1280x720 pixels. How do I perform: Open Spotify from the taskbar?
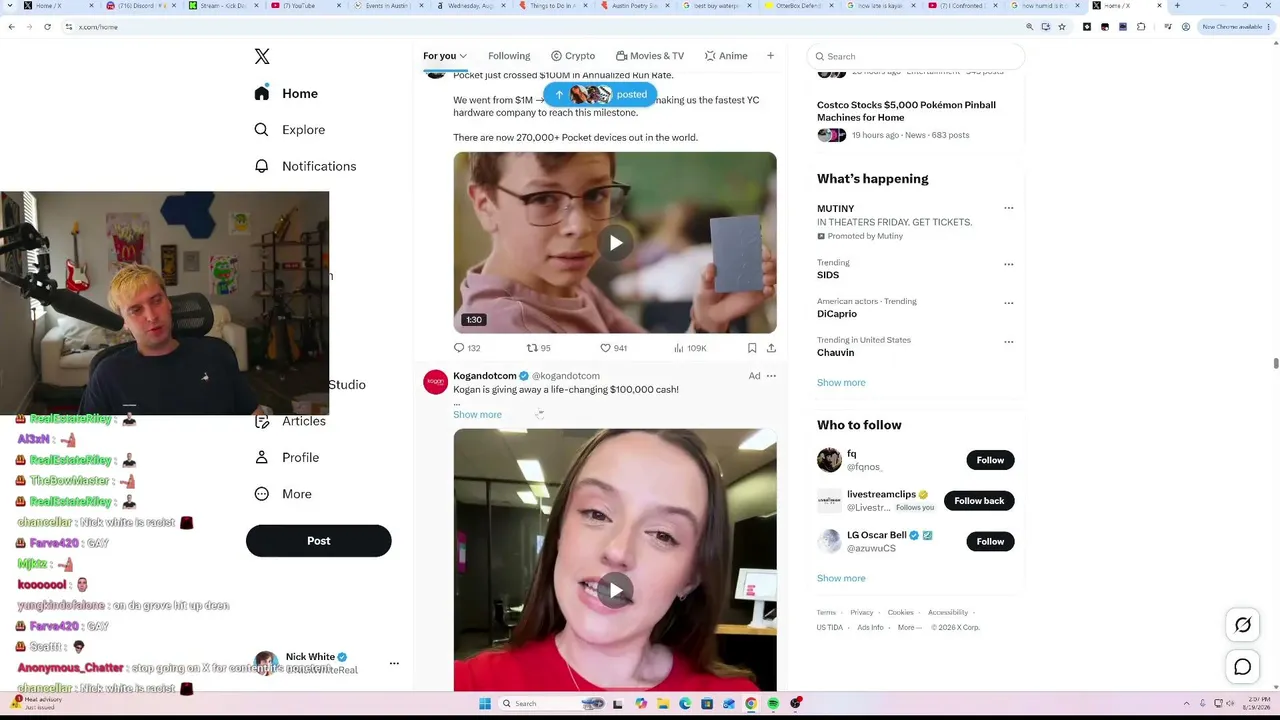click(773, 704)
